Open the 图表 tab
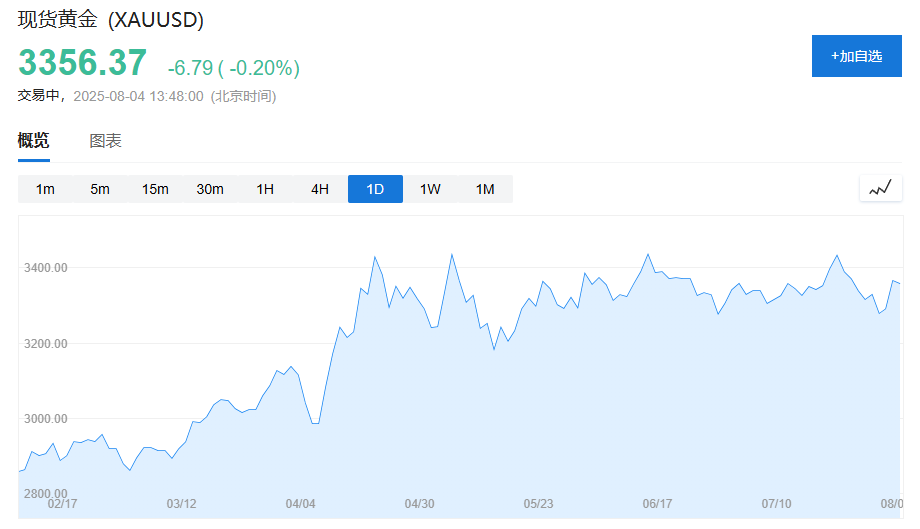The width and height of the screenshot is (920, 529). (106, 141)
